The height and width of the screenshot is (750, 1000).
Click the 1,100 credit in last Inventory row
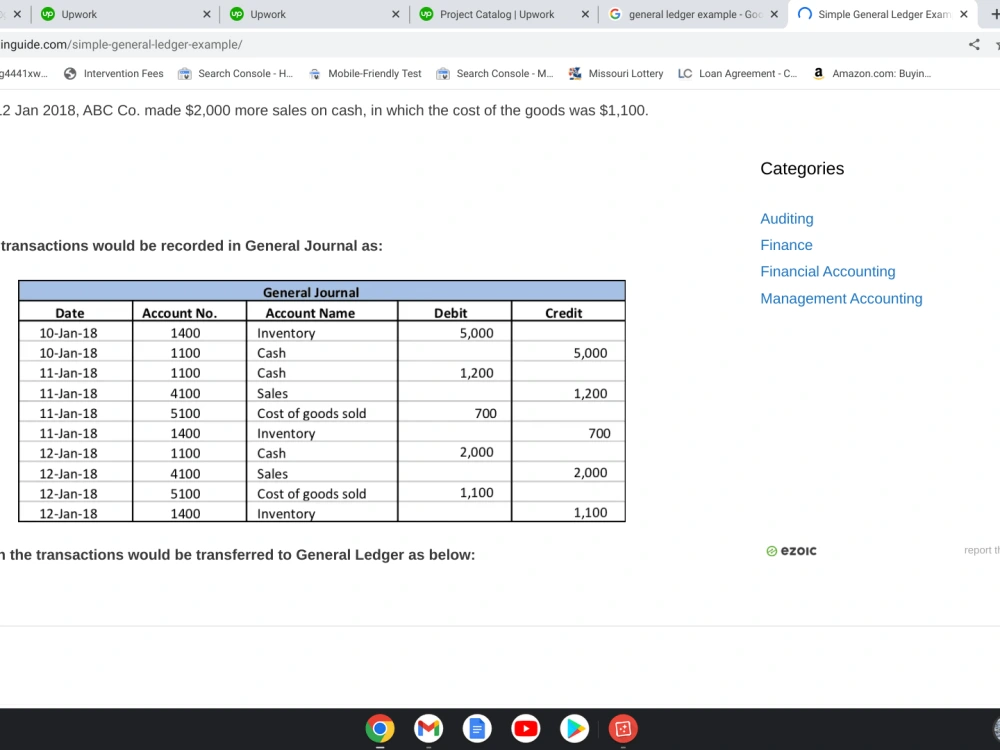tap(590, 512)
